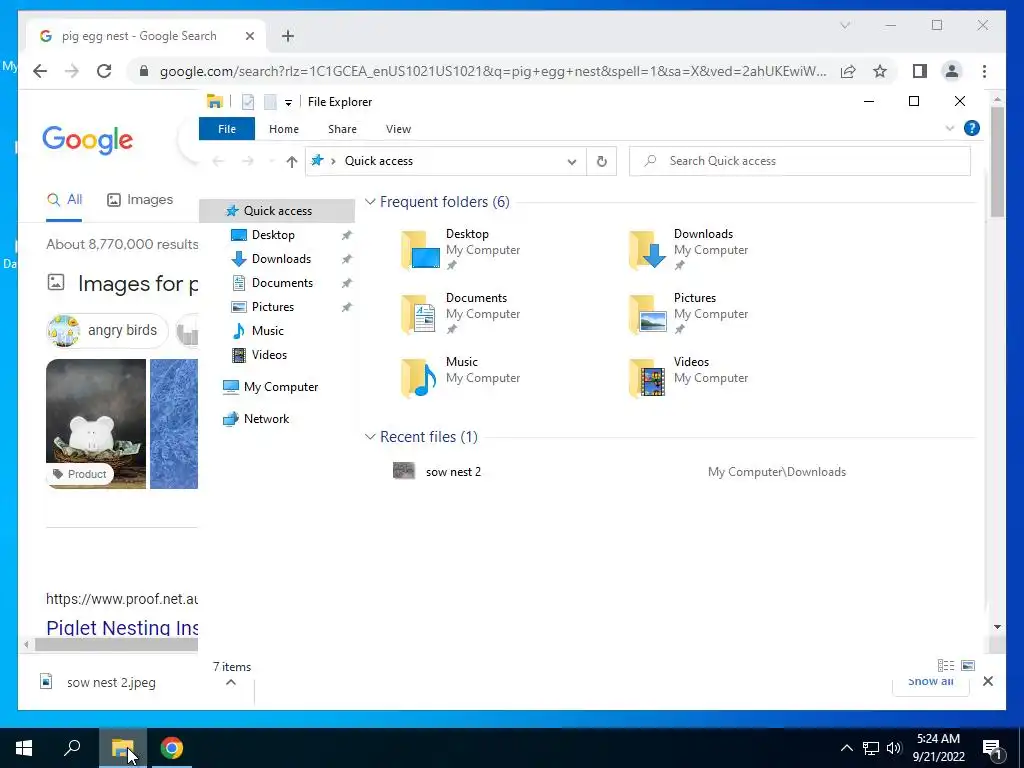Switch to the Home ribbon tab
1024x768 pixels.
coord(283,129)
